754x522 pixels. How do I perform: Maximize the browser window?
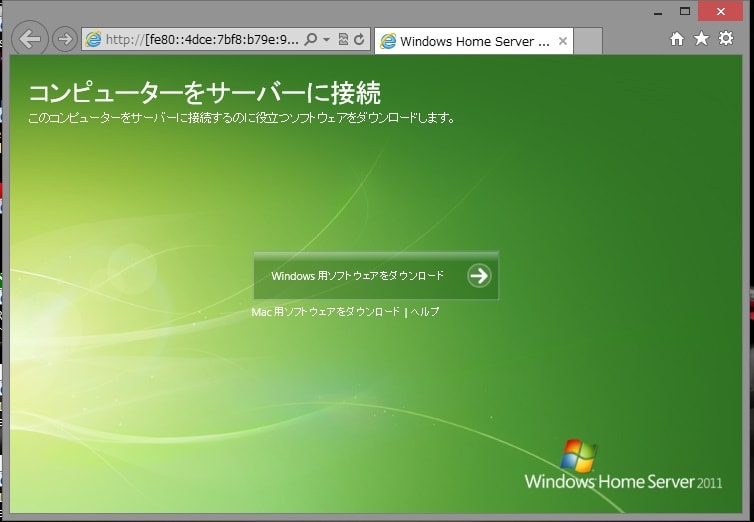pyautogui.click(x=685, y=12)
